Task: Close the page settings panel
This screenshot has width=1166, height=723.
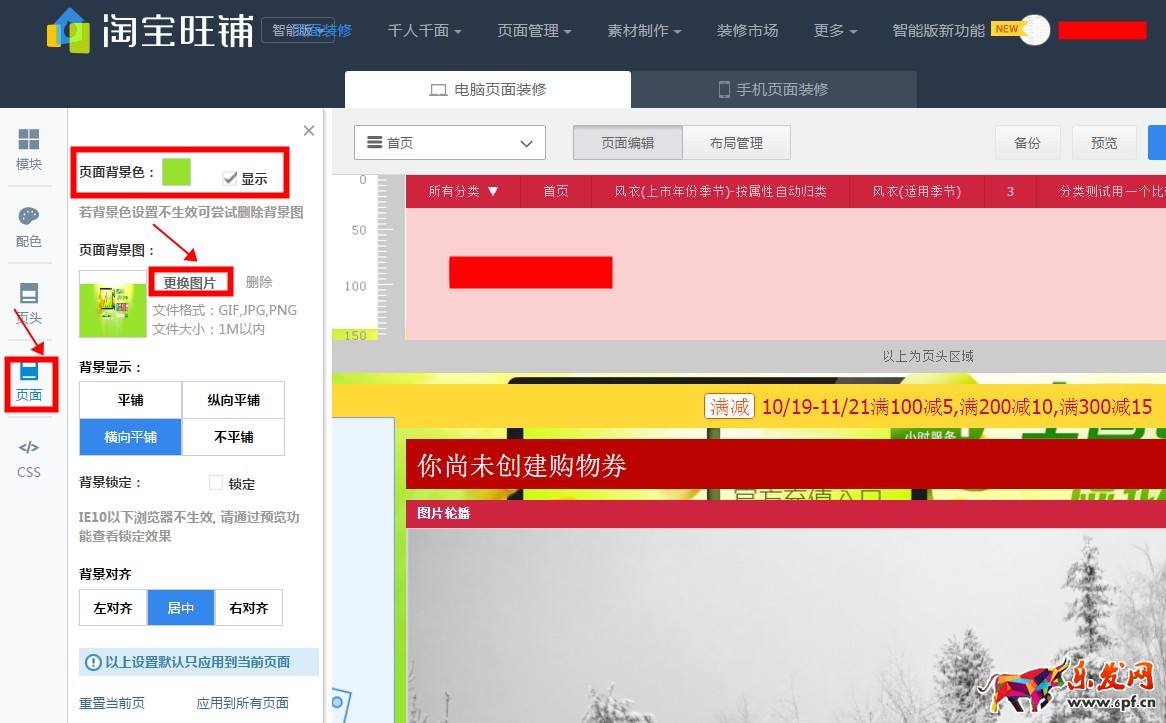Action: point(309,131)
